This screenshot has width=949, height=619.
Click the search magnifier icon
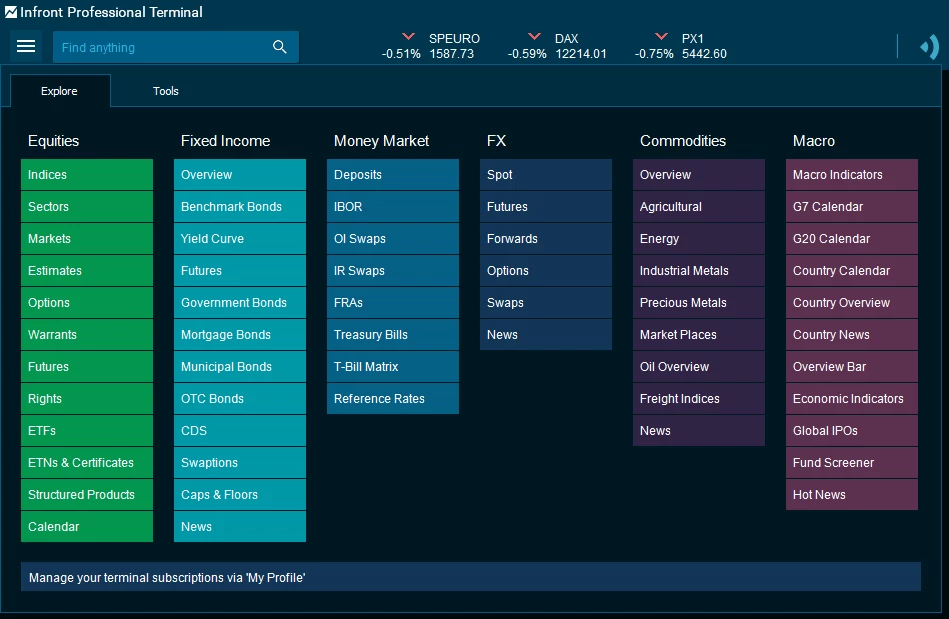(x=279, y=46)
